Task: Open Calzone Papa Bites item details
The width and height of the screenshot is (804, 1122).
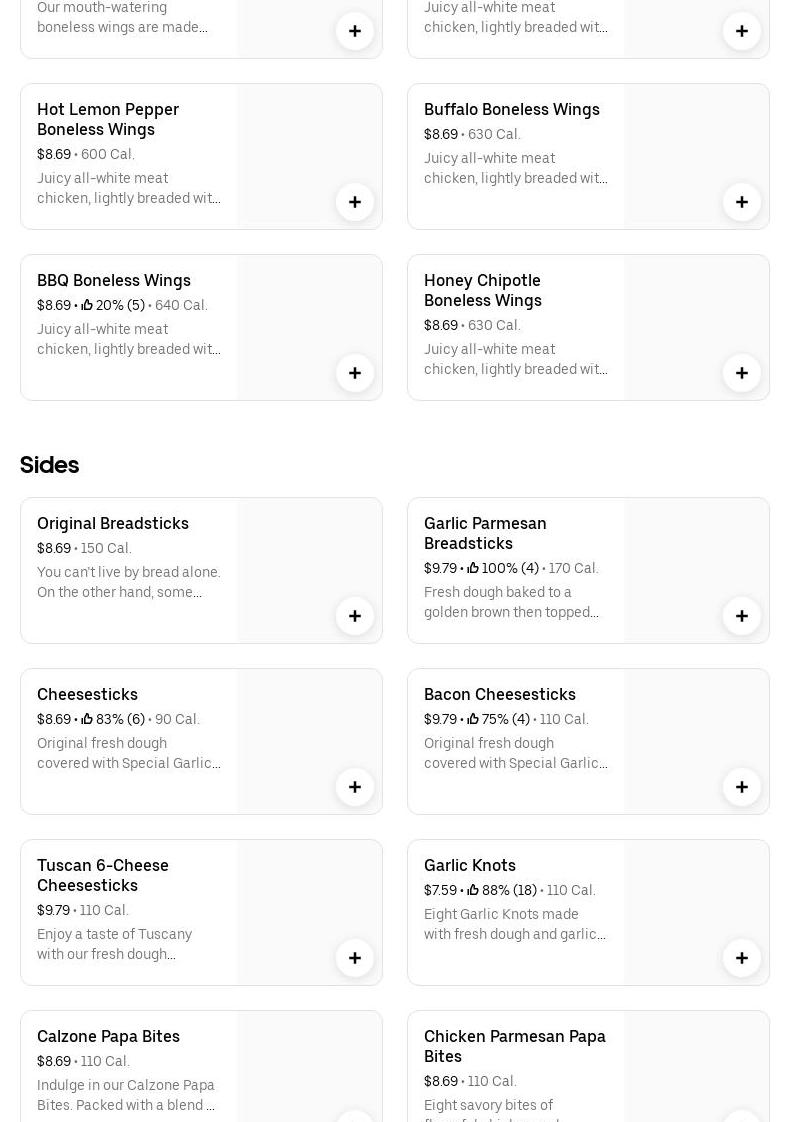Action: [108, 1036]
